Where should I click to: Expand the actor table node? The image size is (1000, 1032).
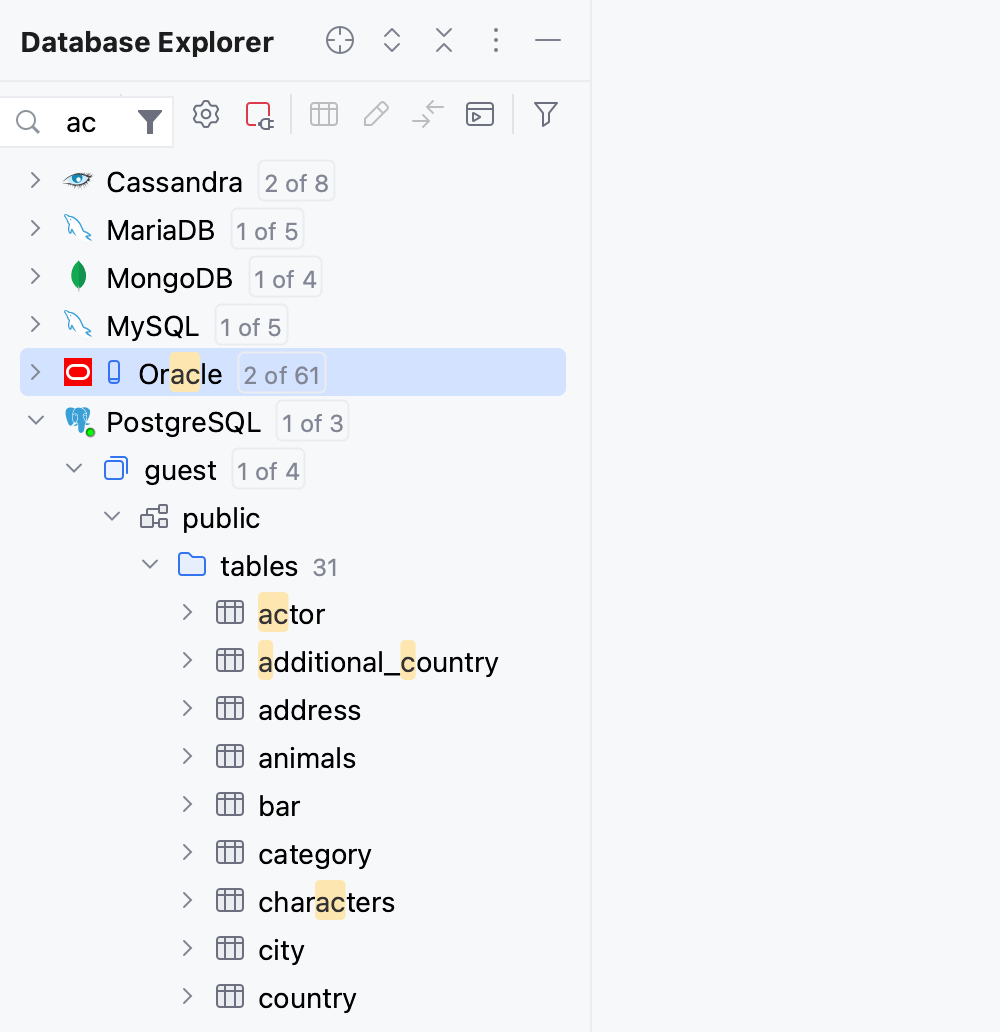[188, 612]
